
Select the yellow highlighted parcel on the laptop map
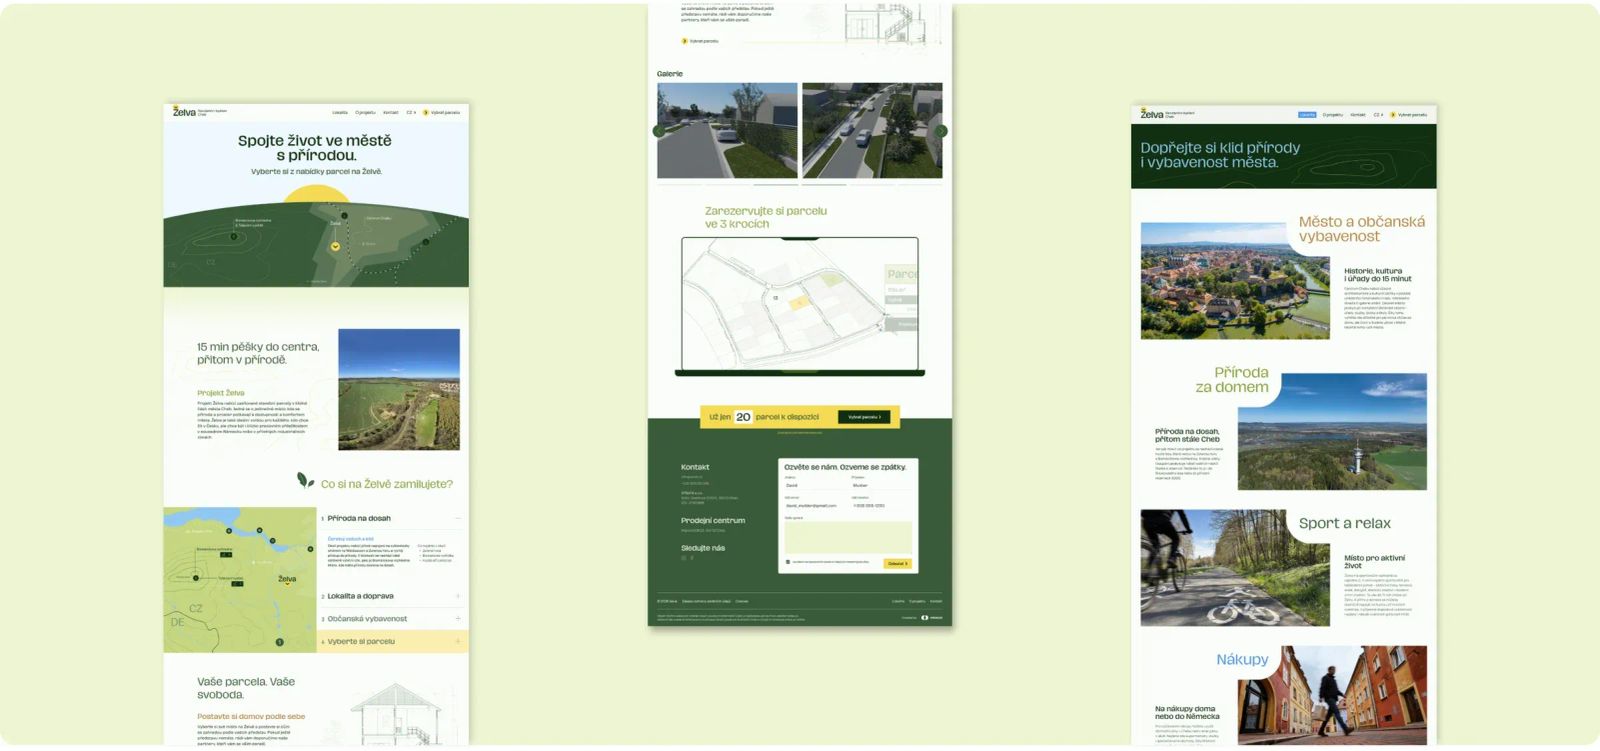[x=798, y=303]
